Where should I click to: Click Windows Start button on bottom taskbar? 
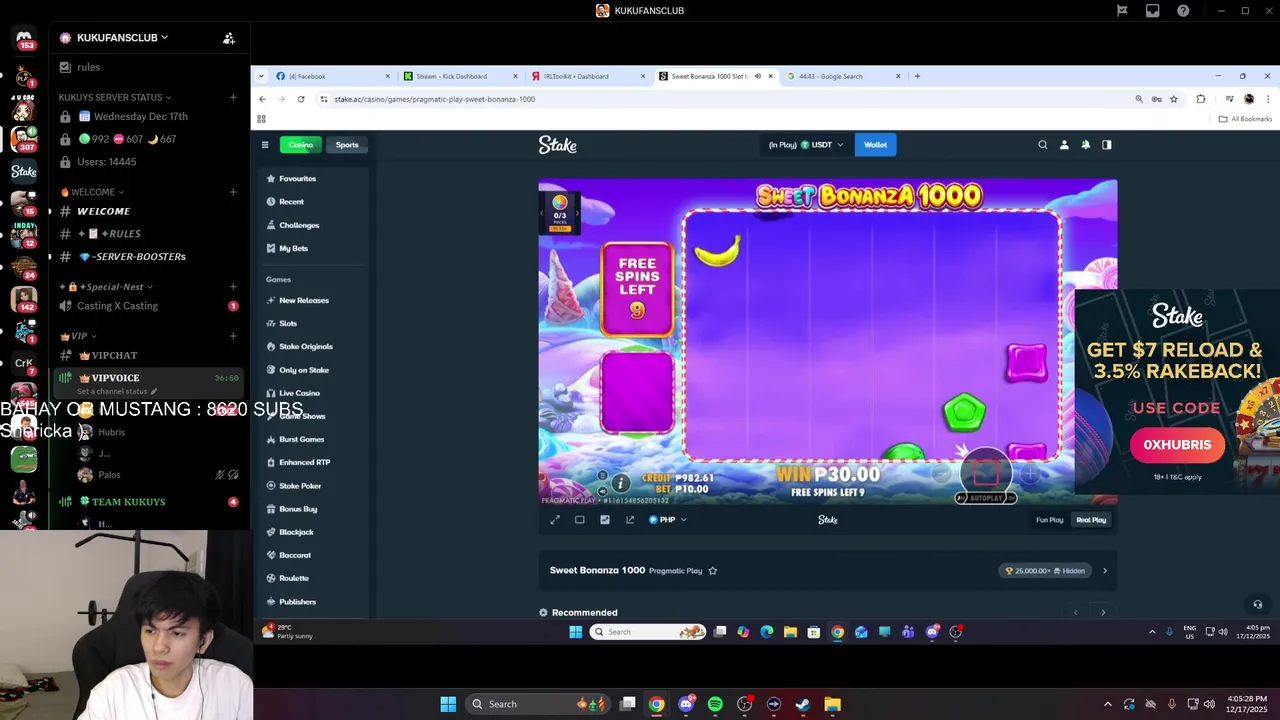448,704
